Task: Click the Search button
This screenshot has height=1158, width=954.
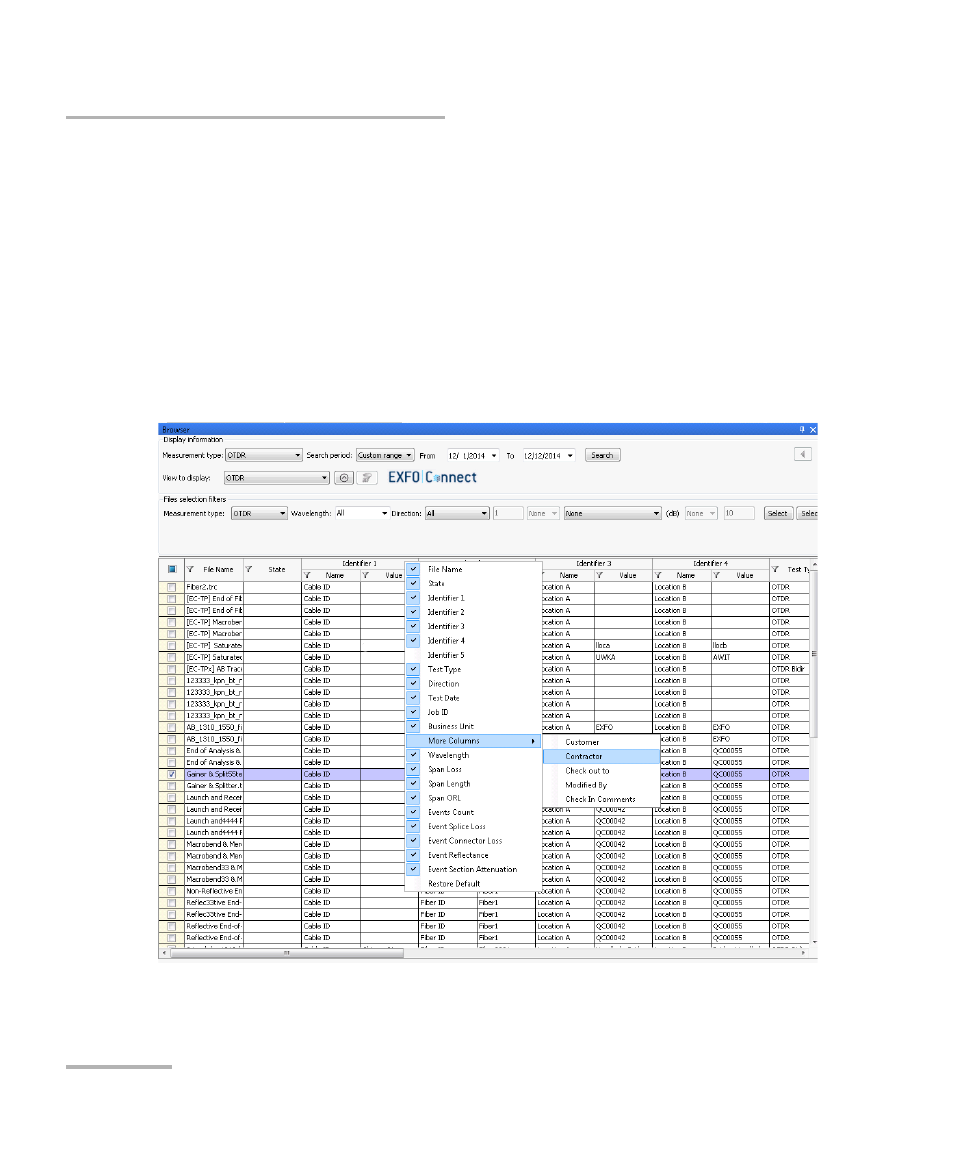Action: point(603,455)
